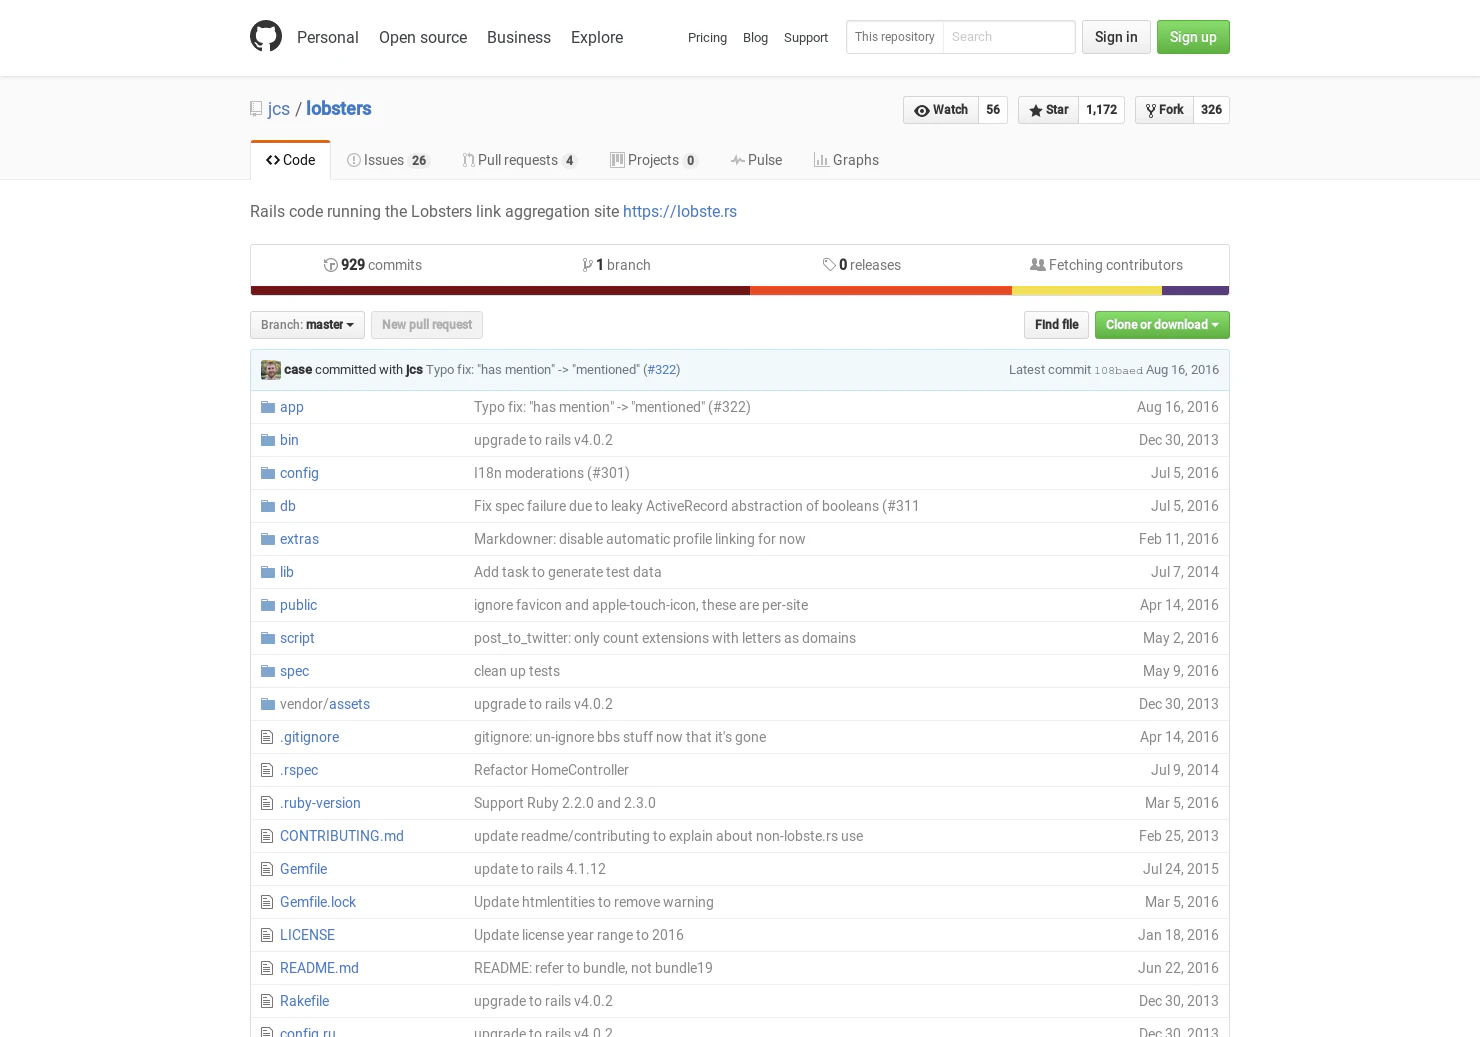Open the Personal menu item
Screen dimensions: 1480x1037
[327, 37]
